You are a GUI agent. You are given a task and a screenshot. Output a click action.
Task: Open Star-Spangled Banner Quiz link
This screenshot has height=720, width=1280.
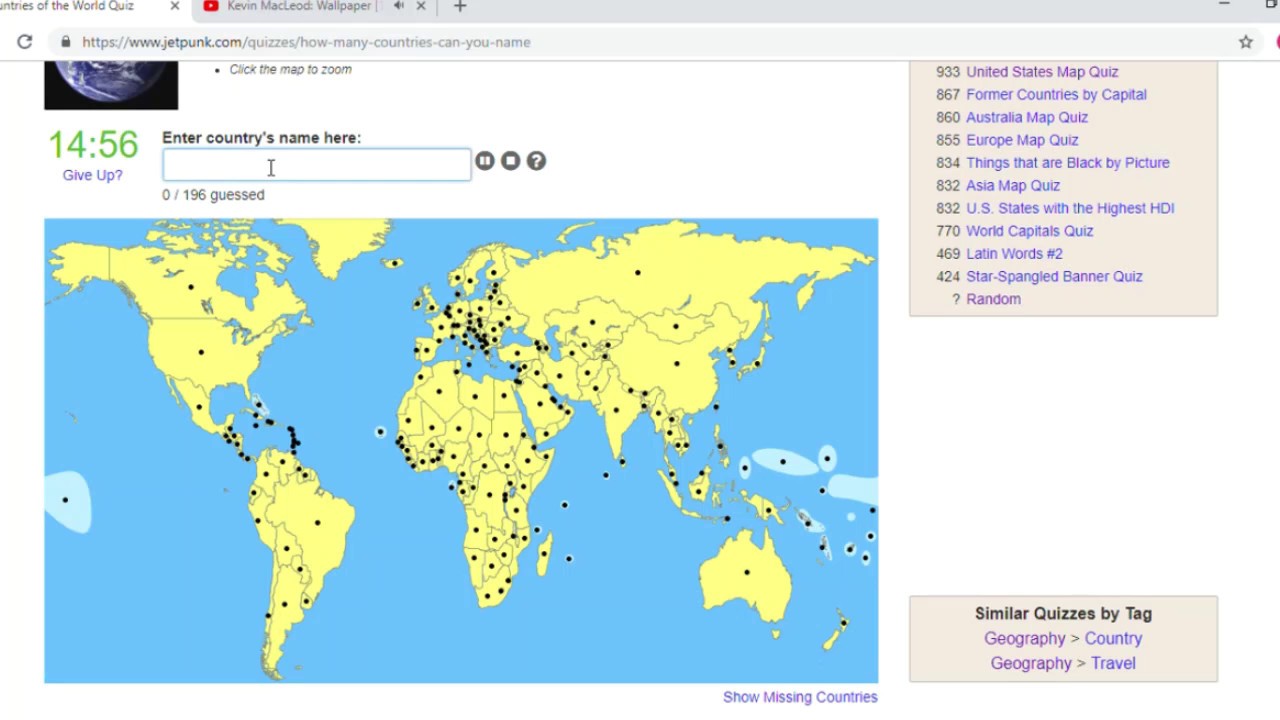1054,277
